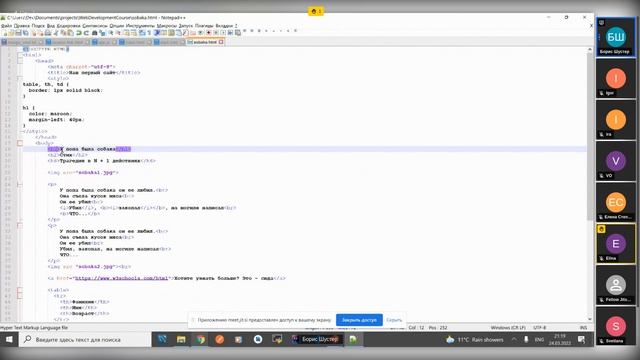The image size is (640, 360).
Task: Open the Плагины menu
Action: click(x=204, y=26)
